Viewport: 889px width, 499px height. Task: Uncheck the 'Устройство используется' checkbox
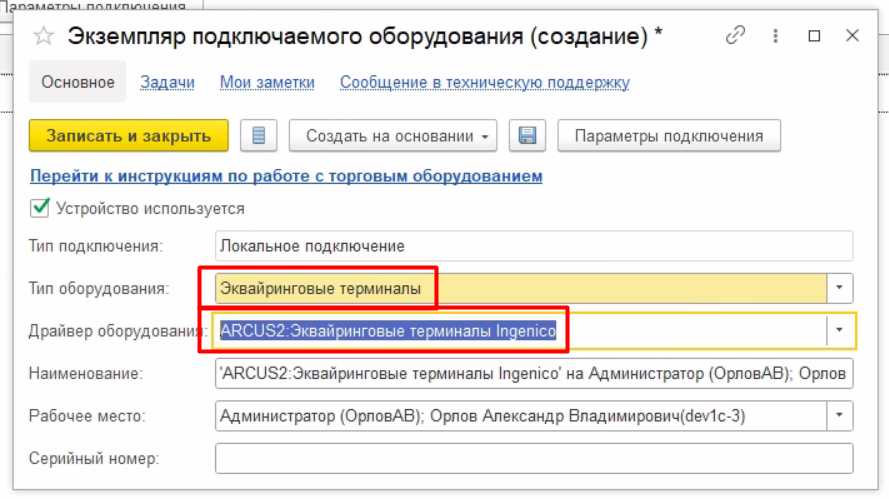(40, 208)
